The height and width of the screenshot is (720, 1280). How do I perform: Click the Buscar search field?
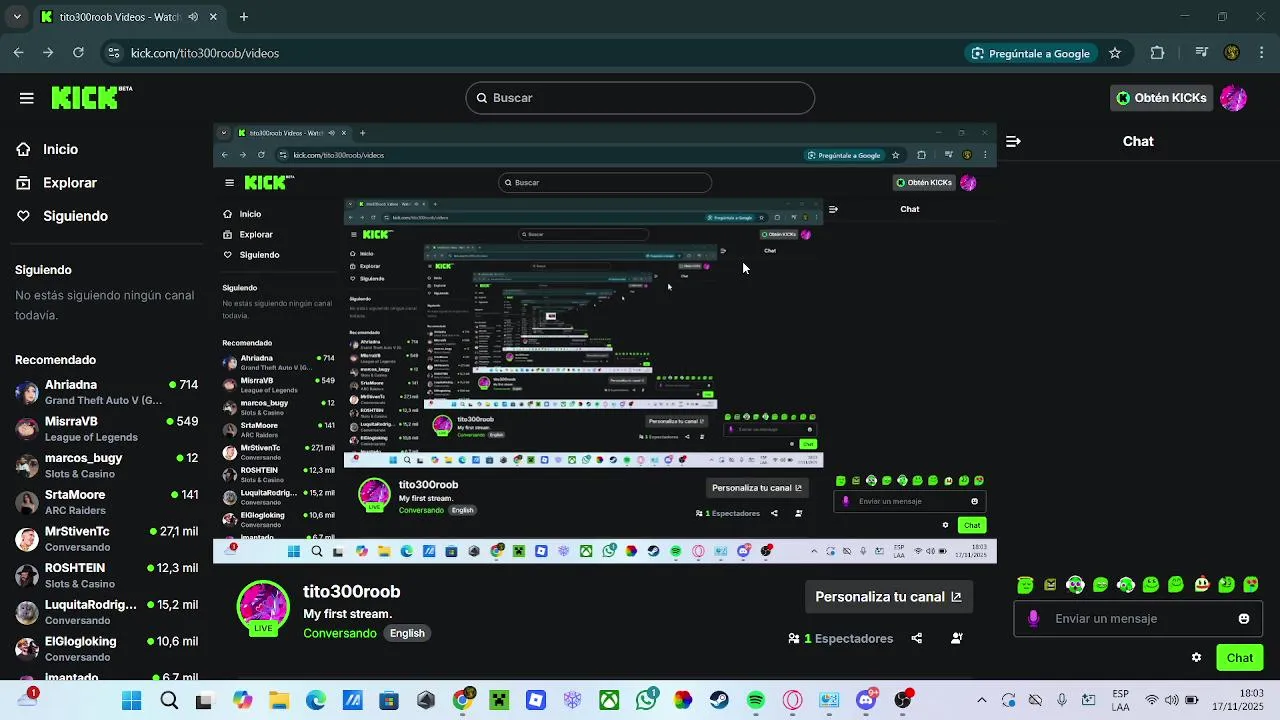coord(640,98)
